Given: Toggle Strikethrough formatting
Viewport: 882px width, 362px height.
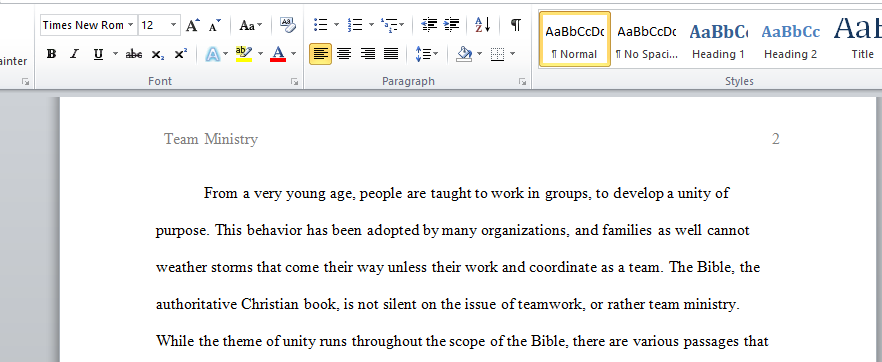Looking at the screenshot, I should (134, 55).
